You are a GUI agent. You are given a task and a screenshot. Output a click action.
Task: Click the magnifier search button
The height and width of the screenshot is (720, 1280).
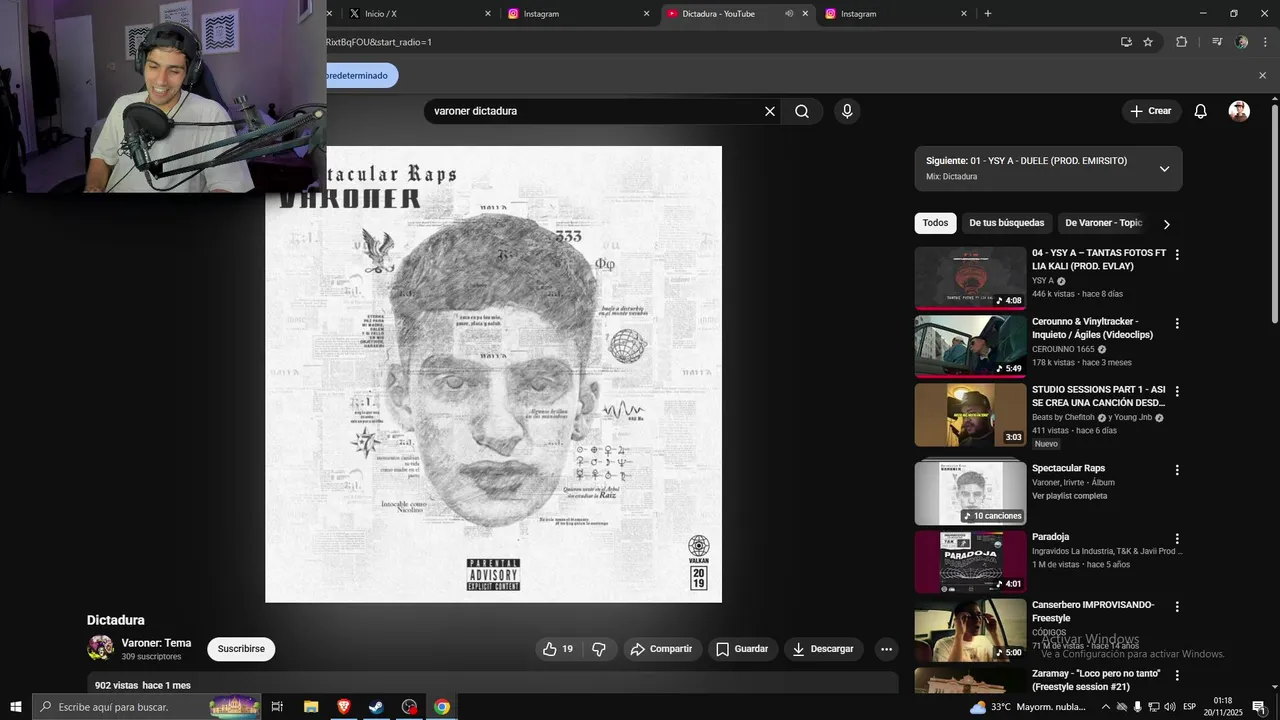coord(802,111)
